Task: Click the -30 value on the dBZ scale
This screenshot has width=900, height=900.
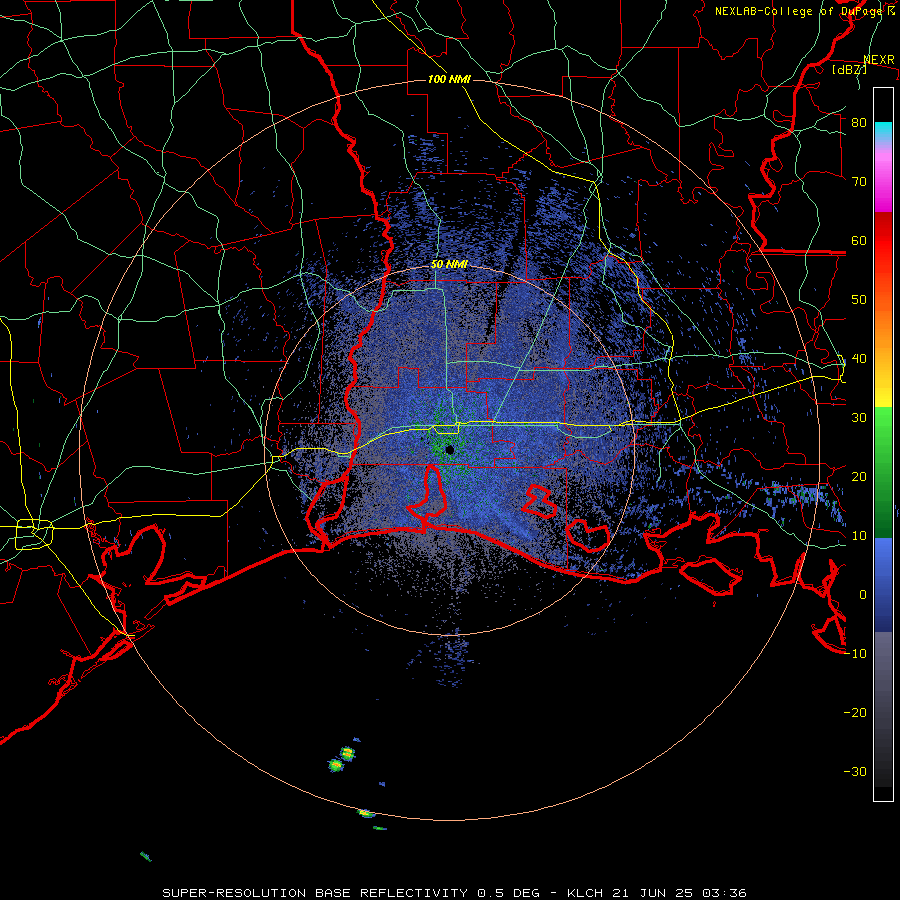Action: pyautogui.click(x=855, y=772)
